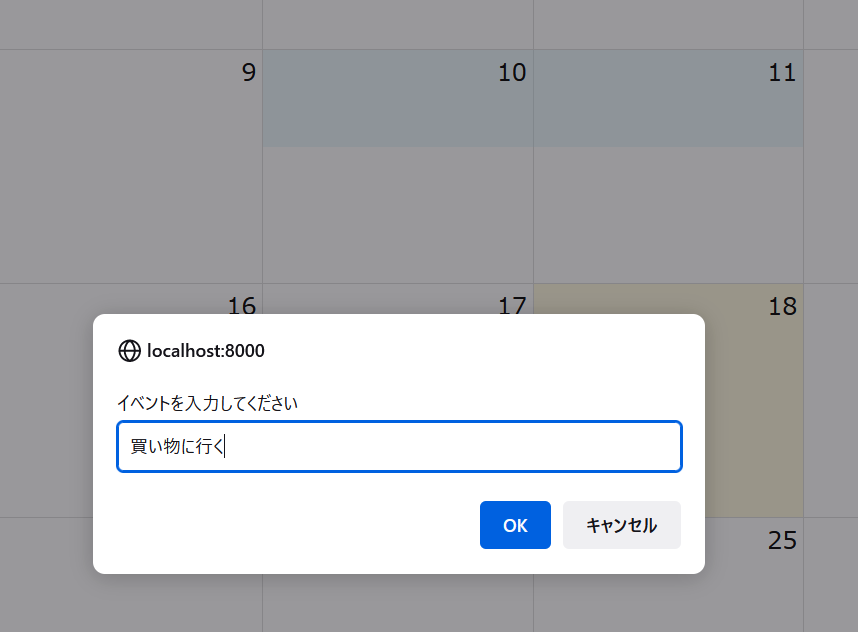
Task: Dismiss the prompt with キャンセル button
Action: [x=622, y=525]
